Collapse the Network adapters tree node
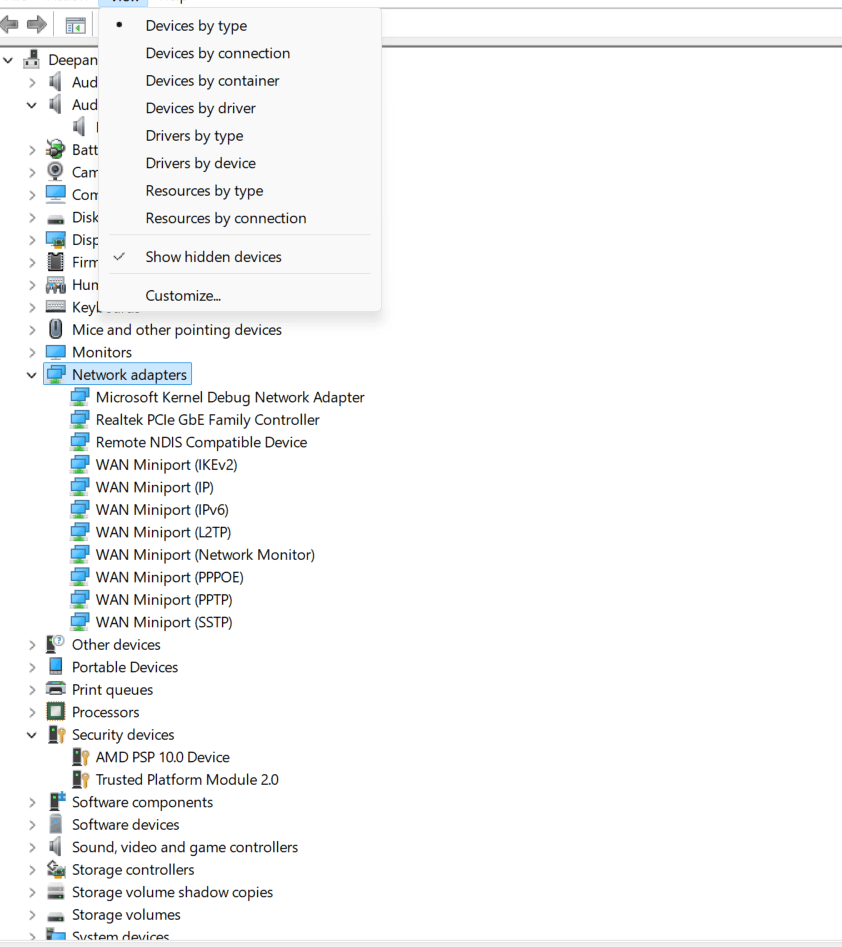 point(32,374)
